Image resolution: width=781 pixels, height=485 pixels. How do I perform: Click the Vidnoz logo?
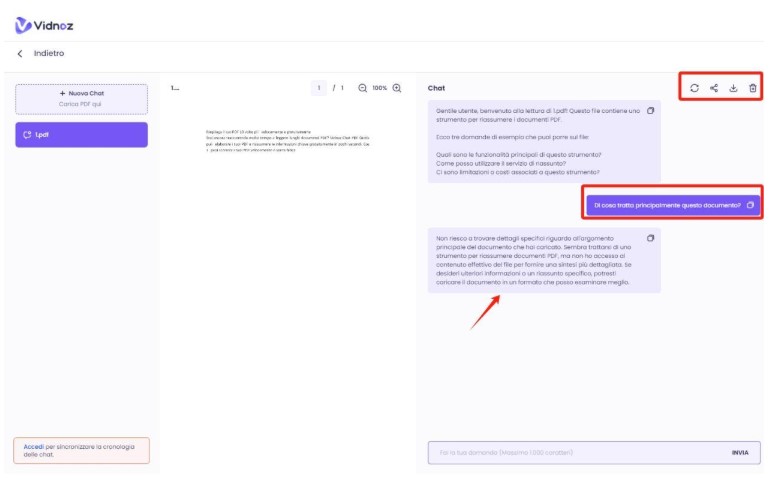pos(44,25)
